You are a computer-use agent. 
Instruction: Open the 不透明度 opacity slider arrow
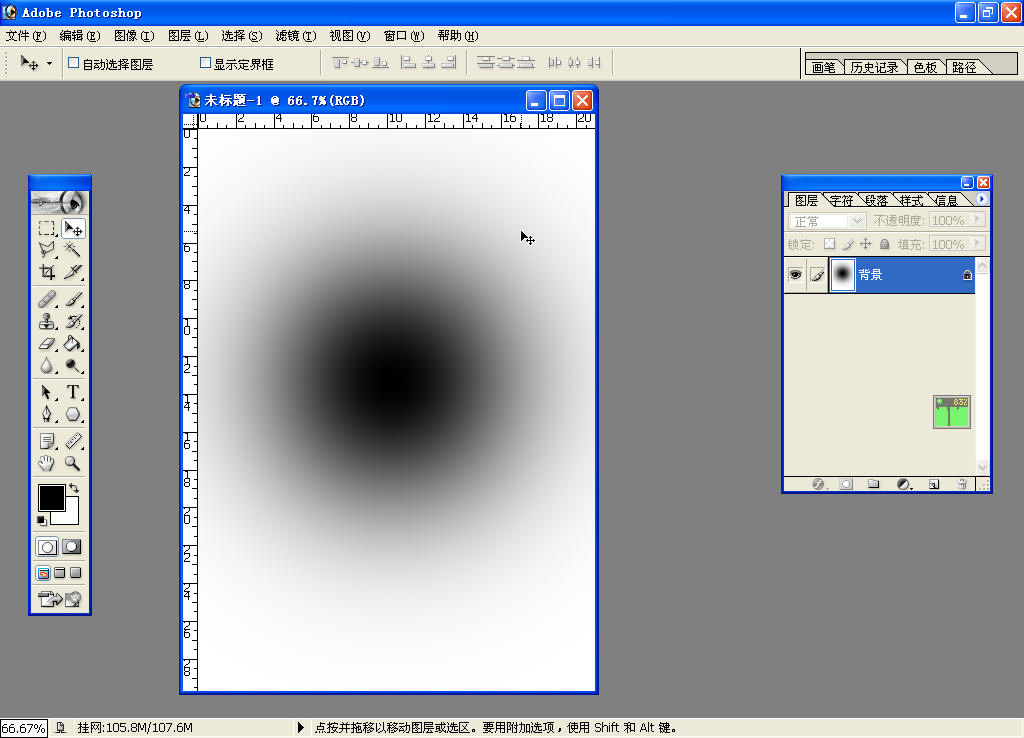pyautogui.click(x=978, y=220)
